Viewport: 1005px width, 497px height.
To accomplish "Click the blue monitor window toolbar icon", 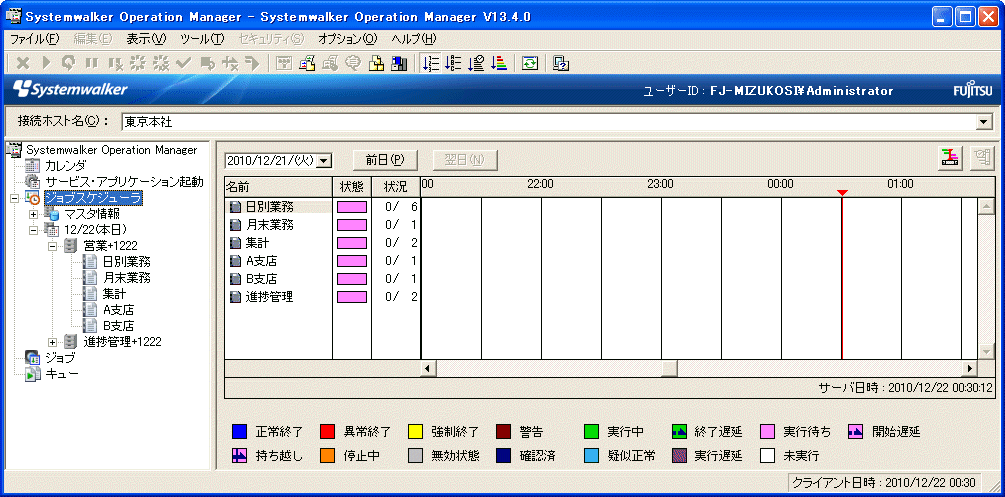I will [399, 63].
